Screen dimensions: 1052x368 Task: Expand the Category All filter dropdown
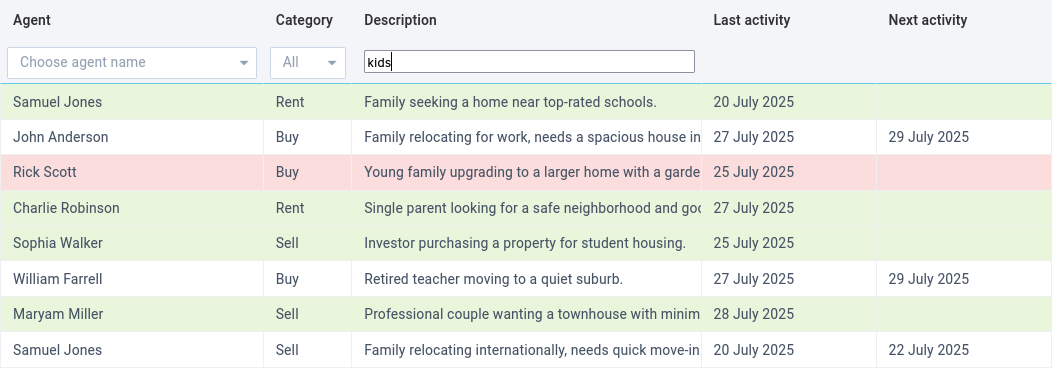[x=308, y=62]
